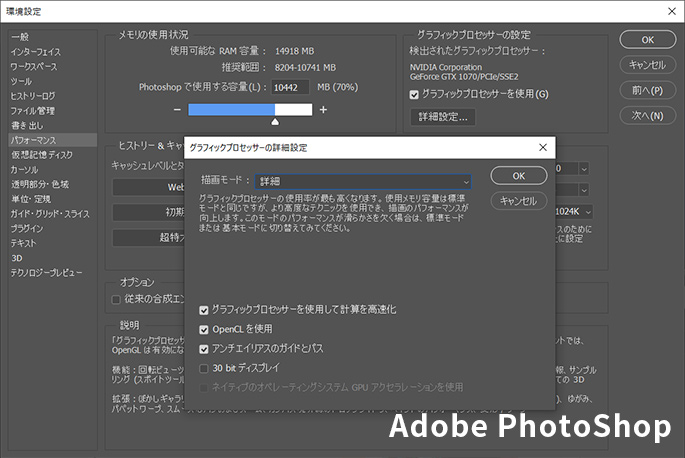The width and height of the screenshot is (685, 458).
Task: Toggle アンチエイリアスのガイドとパス checkbox
Action: [x=204, y=349]
